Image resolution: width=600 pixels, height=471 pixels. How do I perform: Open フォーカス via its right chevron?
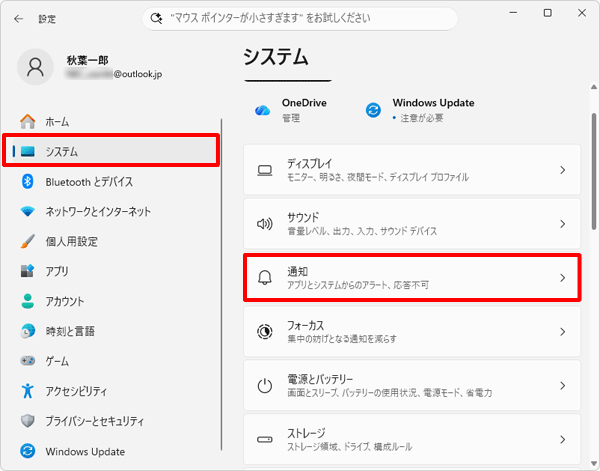coord(562,332)
